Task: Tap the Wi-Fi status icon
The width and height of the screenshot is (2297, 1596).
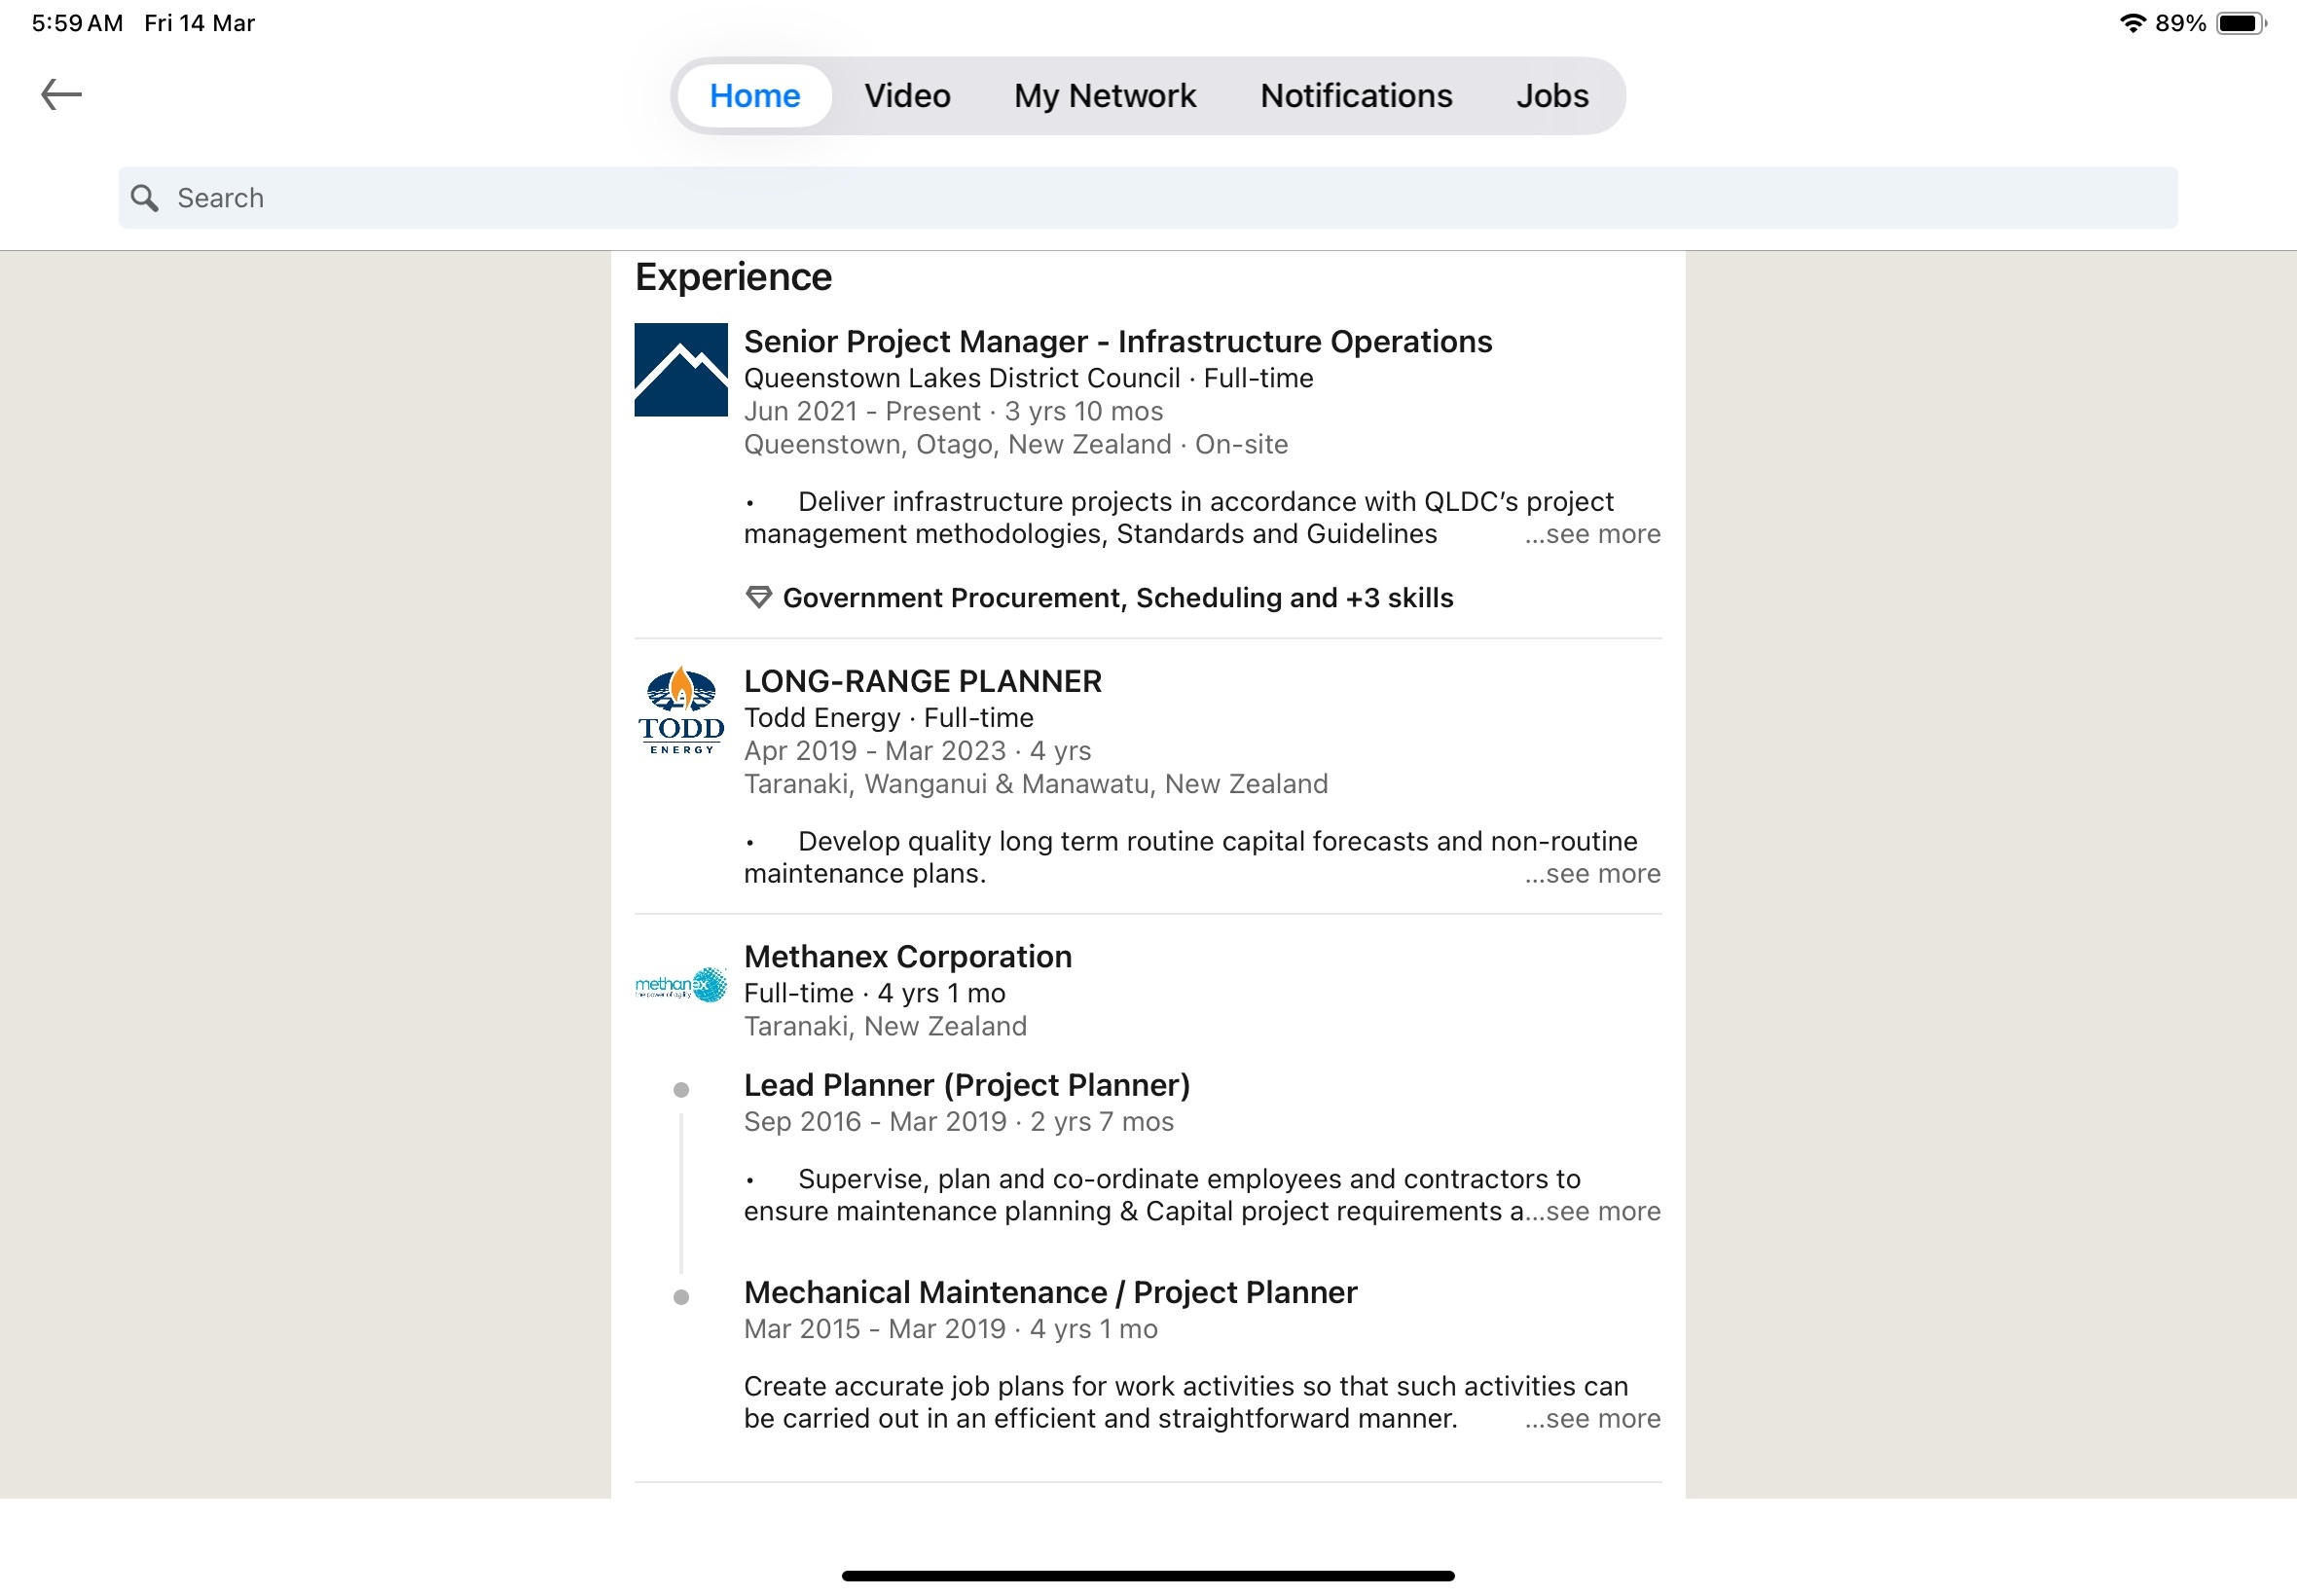Action: point(2132,23)
